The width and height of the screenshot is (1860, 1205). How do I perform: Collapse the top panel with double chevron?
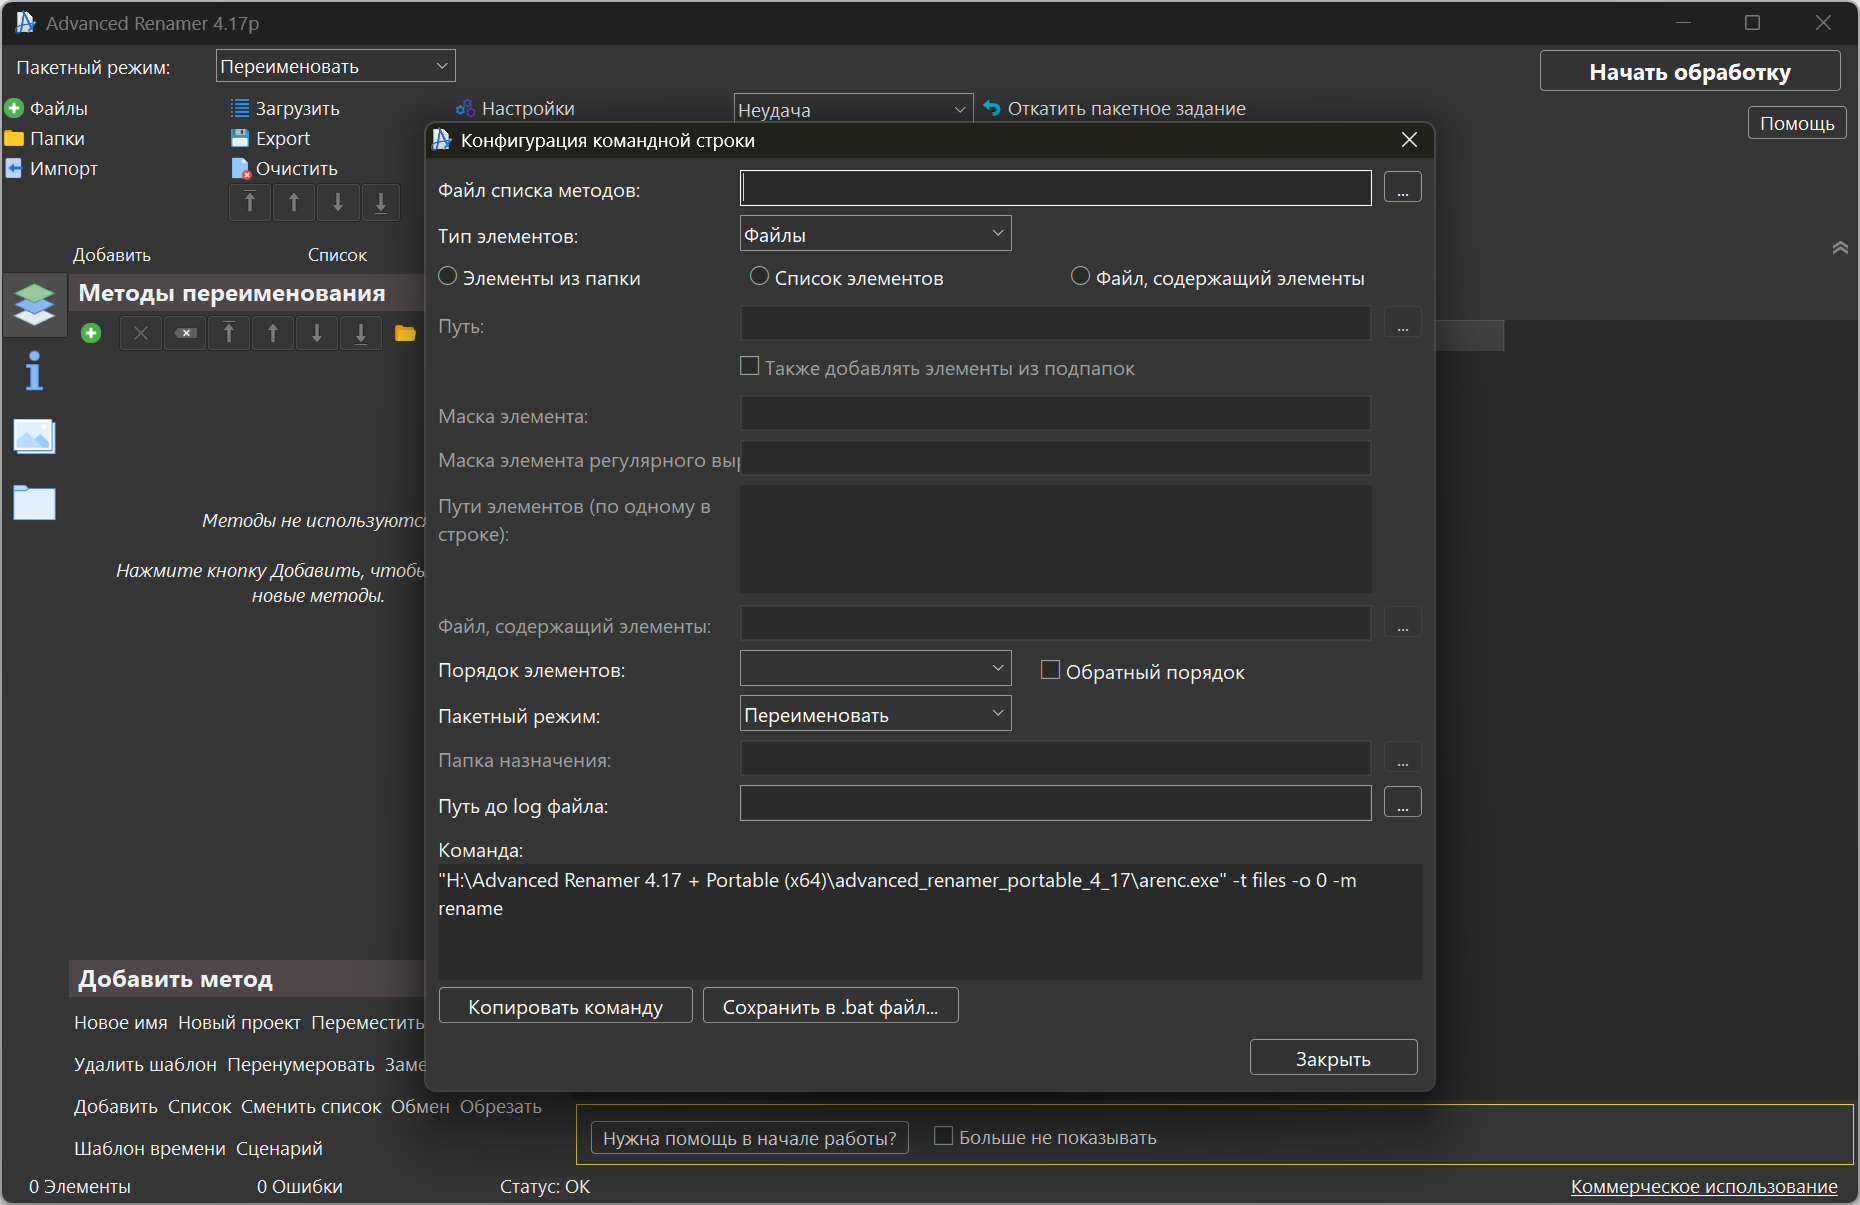pyautogui.click(x=1839, y=248)
